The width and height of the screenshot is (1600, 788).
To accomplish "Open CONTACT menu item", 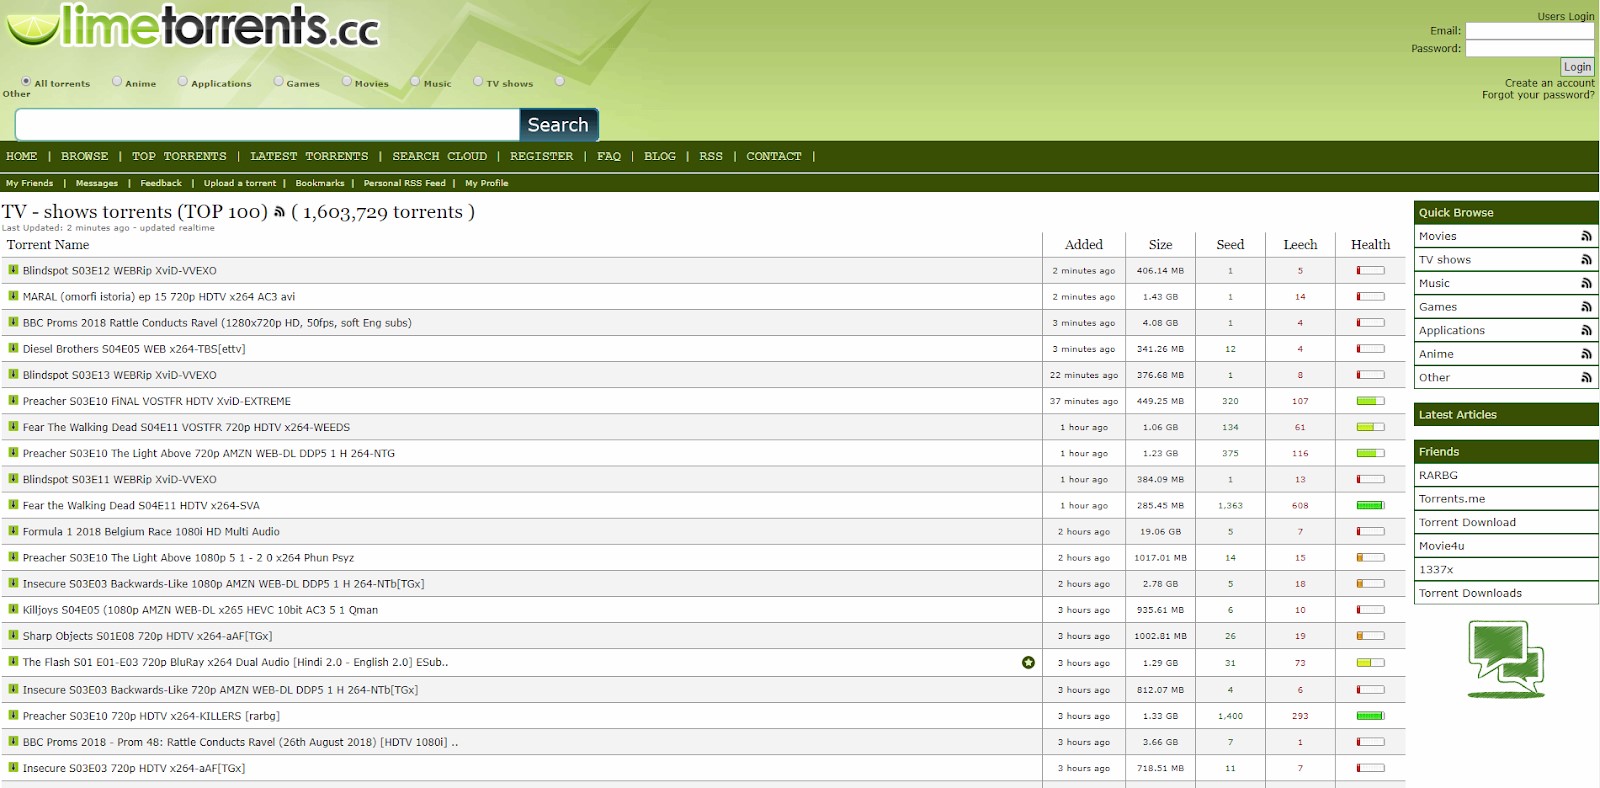I will 774,156.
